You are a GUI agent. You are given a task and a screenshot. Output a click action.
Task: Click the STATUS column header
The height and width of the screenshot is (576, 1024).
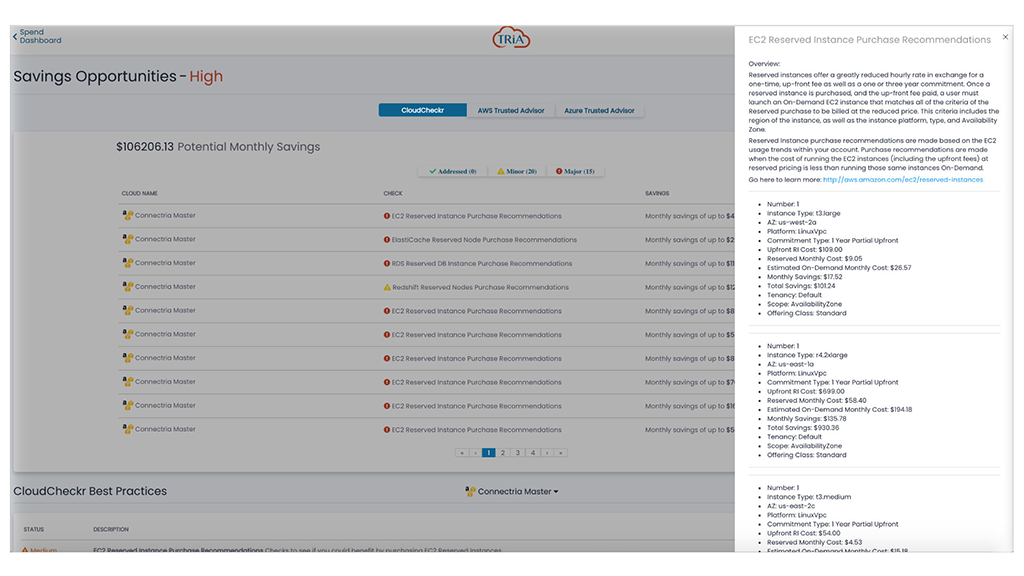click(33, 530)
